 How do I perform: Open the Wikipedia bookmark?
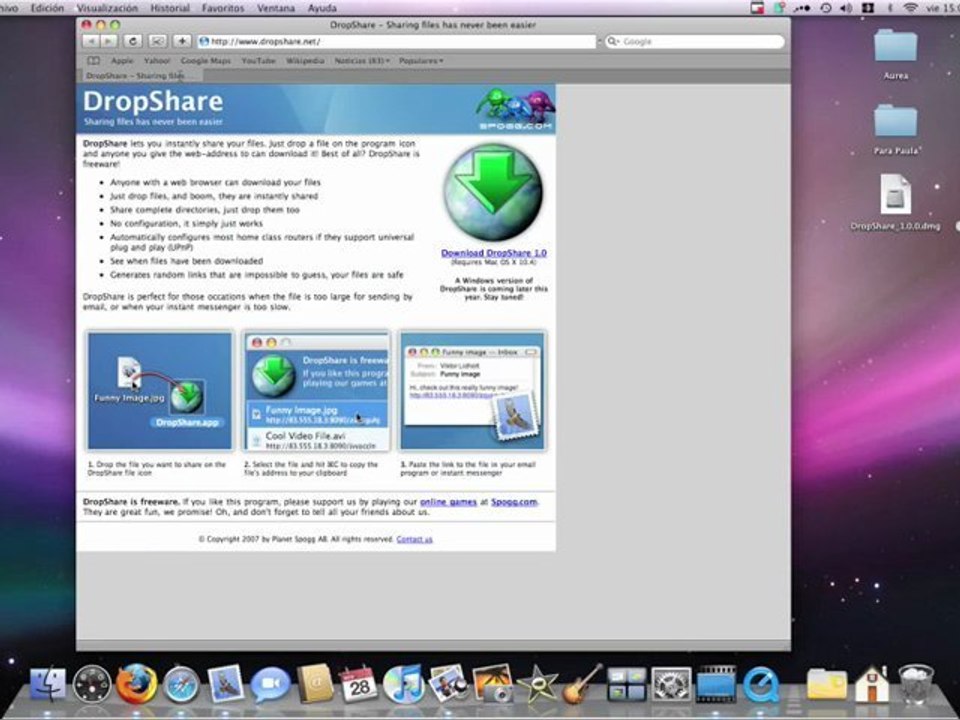[x=305, y=61]
